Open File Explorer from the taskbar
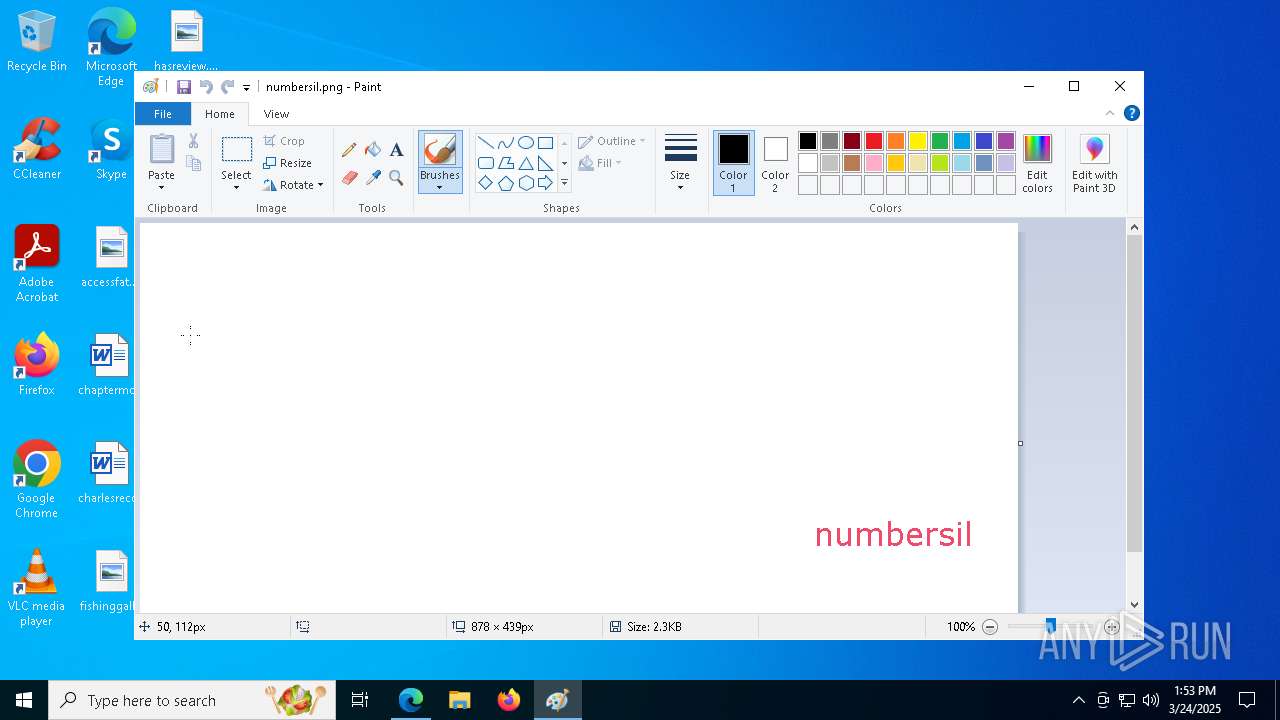Image resolution: width=1280 pixels, height=720 pixels. (x=459, y=700)
